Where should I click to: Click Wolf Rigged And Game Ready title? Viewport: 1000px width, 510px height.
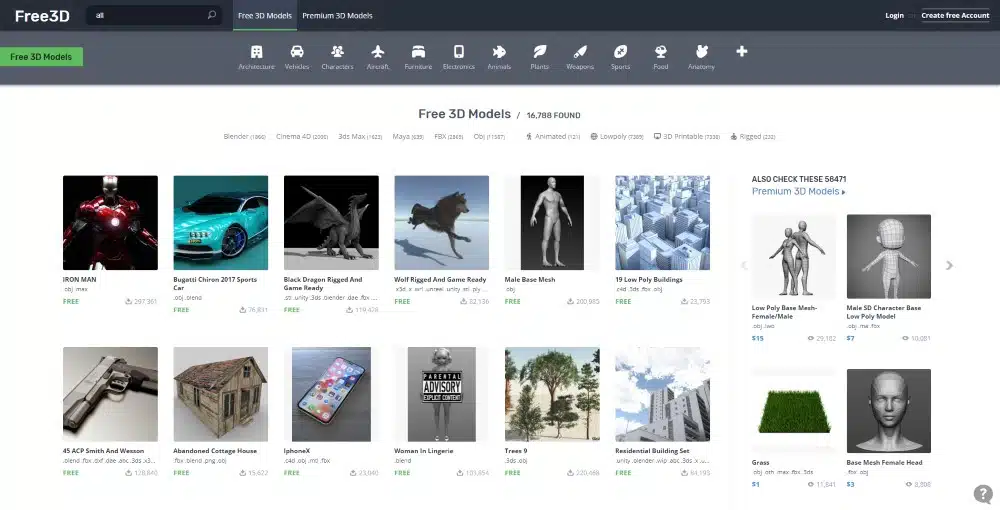point(440,279)
